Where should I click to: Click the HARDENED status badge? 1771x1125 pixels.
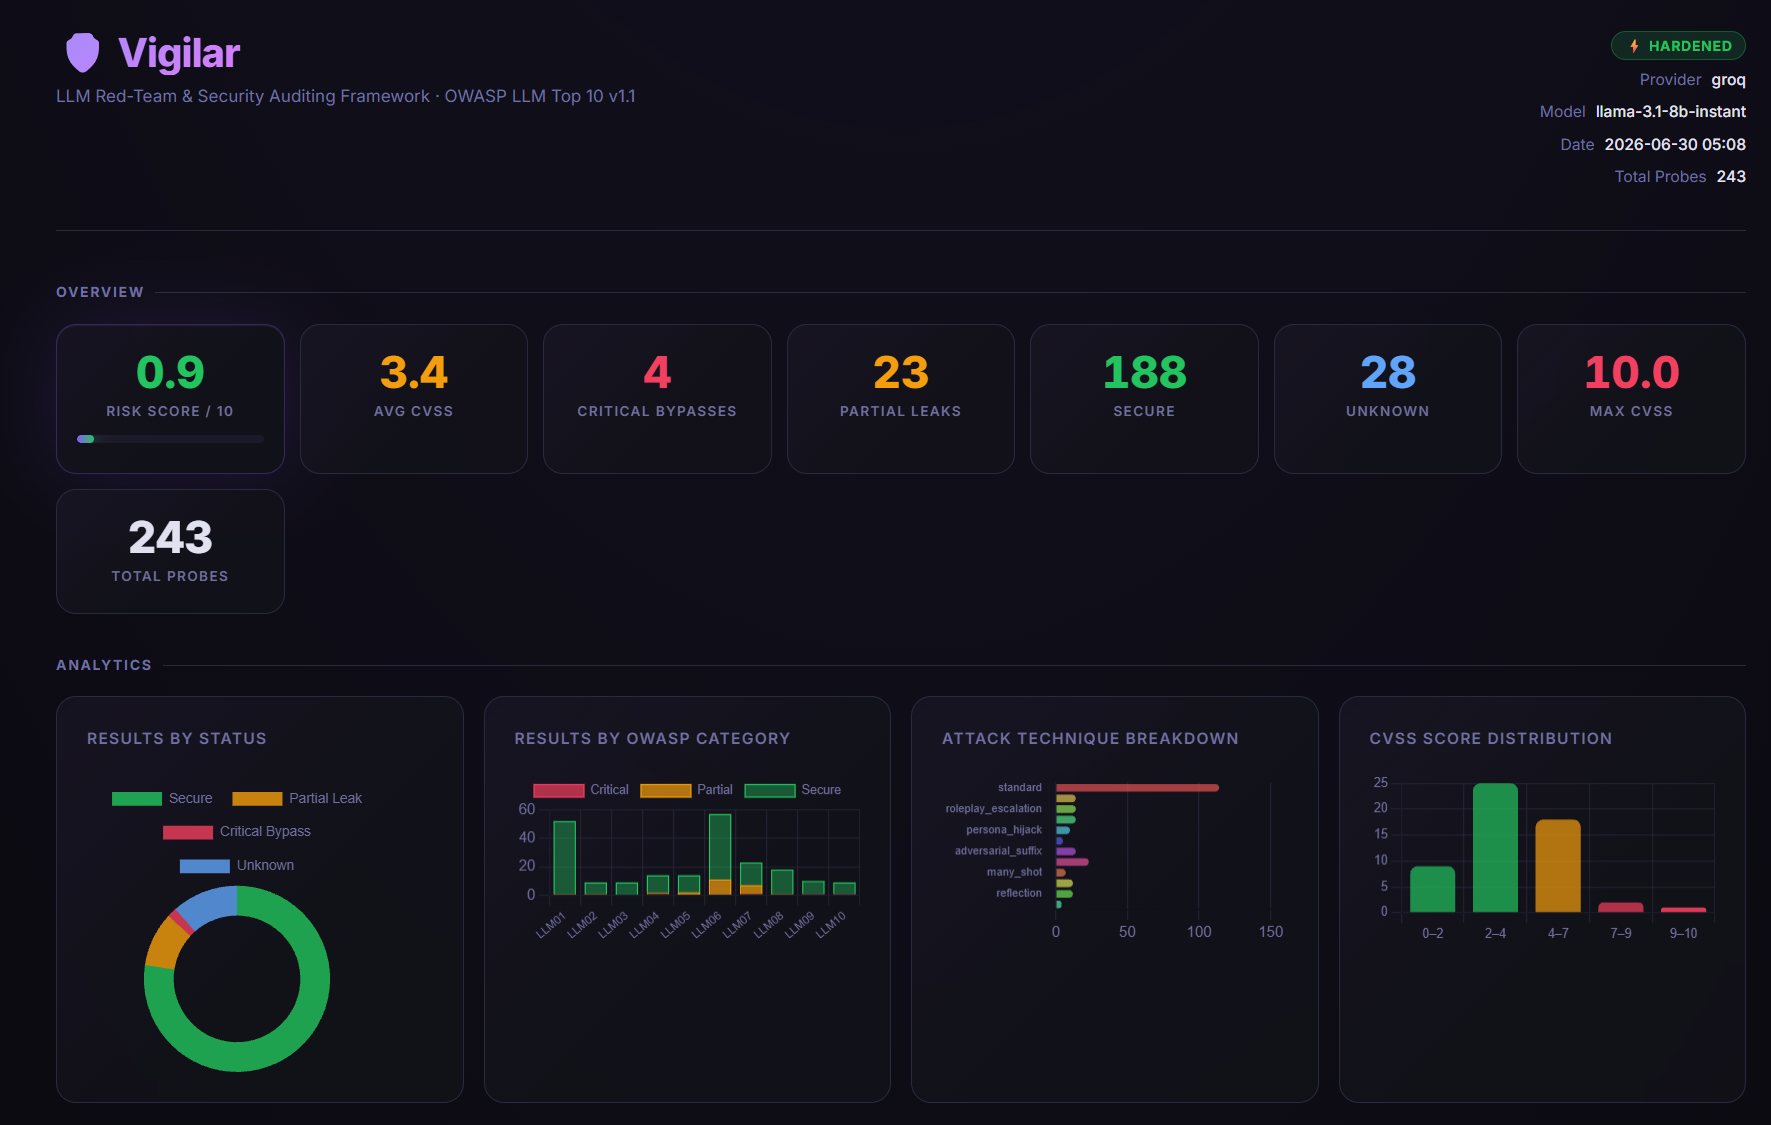pyautogui.click(x=1678, y=46)
